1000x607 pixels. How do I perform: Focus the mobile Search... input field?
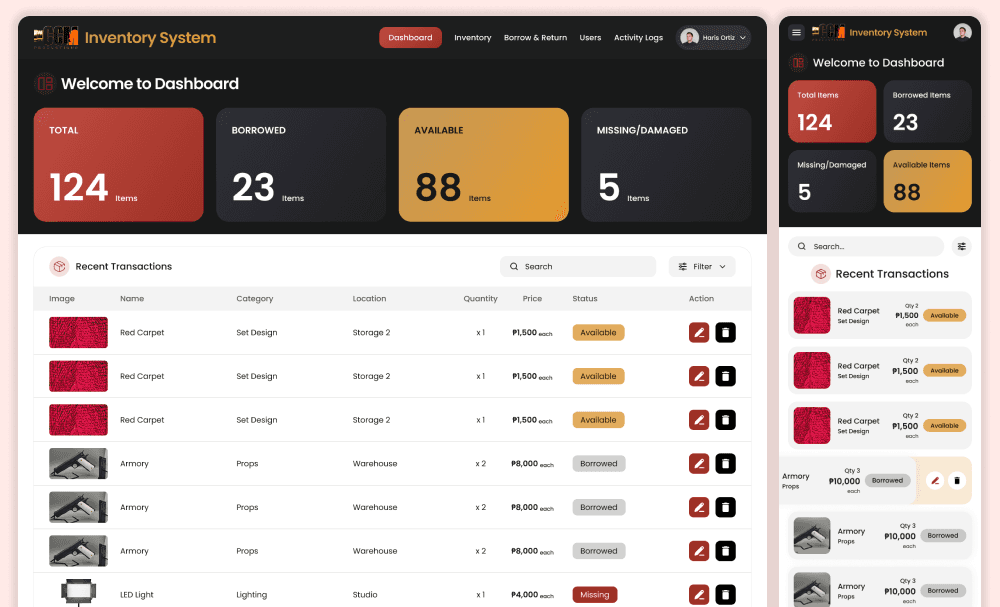pos(866,246)
